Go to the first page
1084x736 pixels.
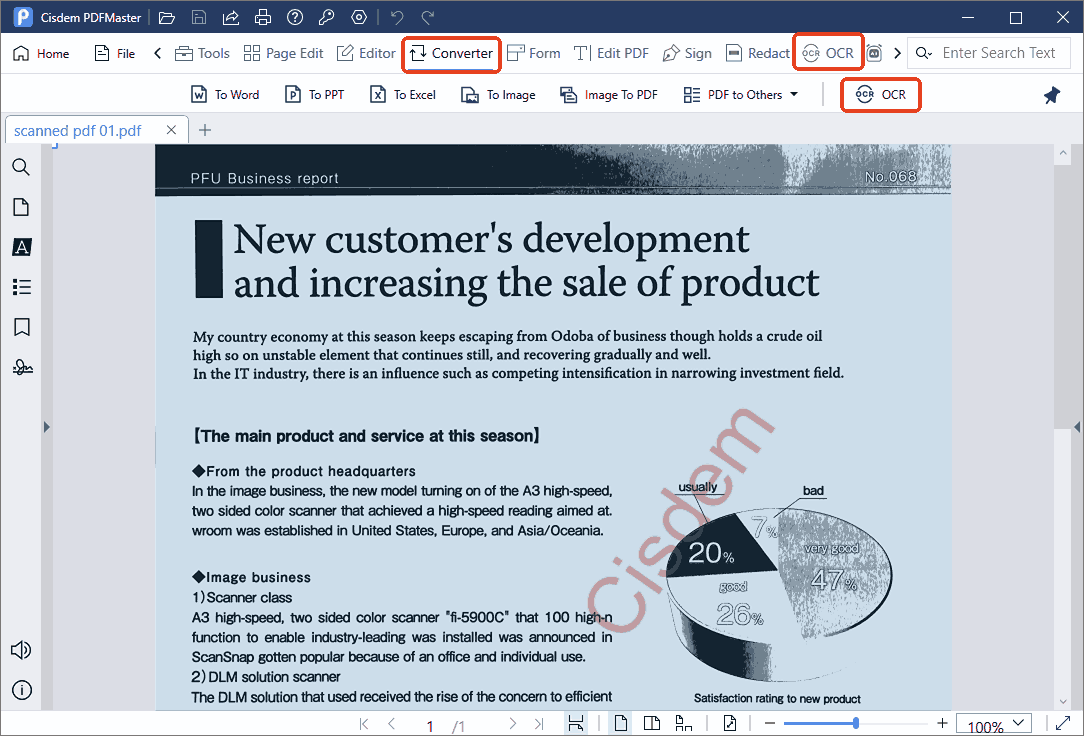(x=364, y=724)
